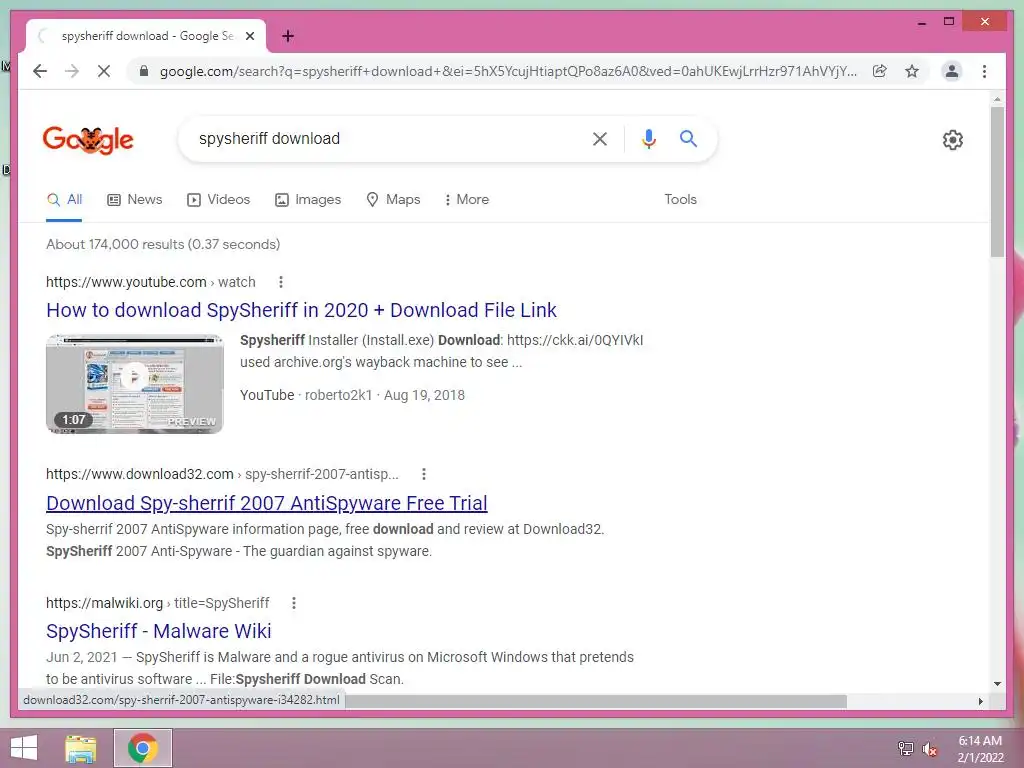Click the padlock site info icon

144,71
